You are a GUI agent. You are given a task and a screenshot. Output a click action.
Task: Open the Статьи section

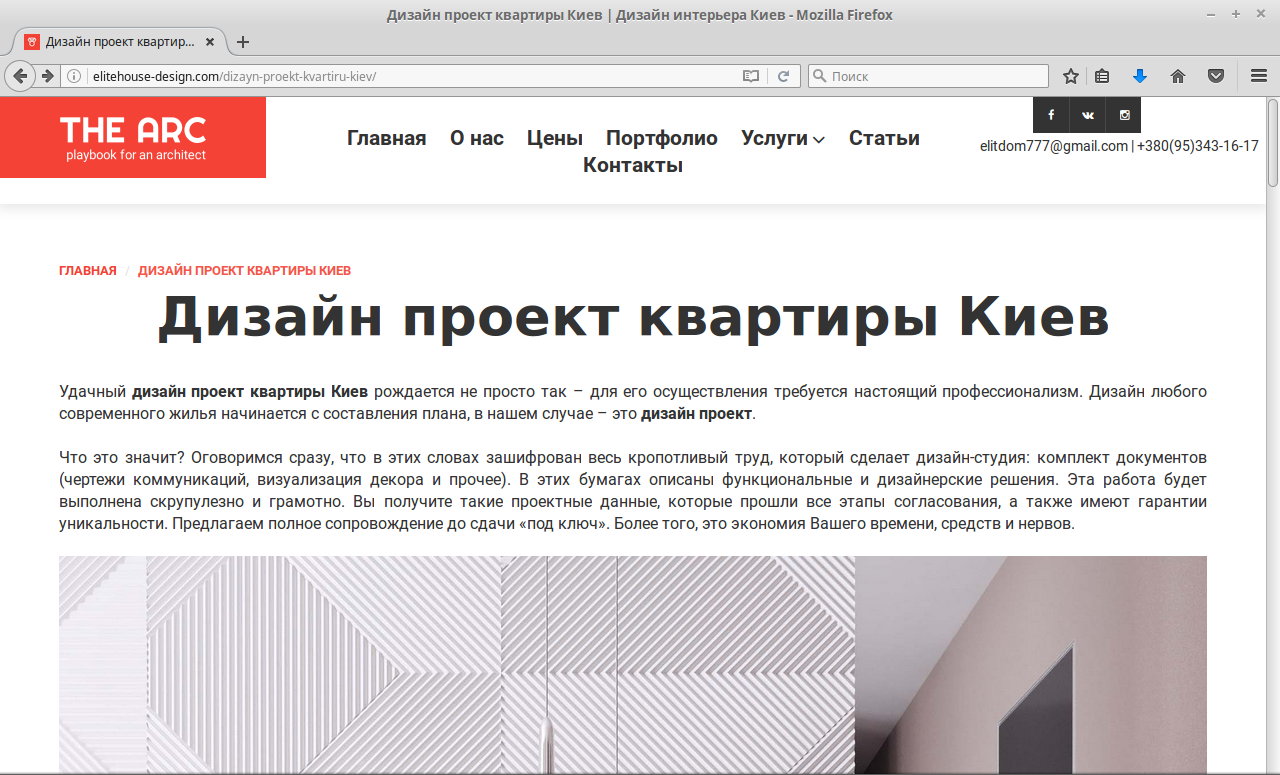pyautogui.click(x=884, y=138)
